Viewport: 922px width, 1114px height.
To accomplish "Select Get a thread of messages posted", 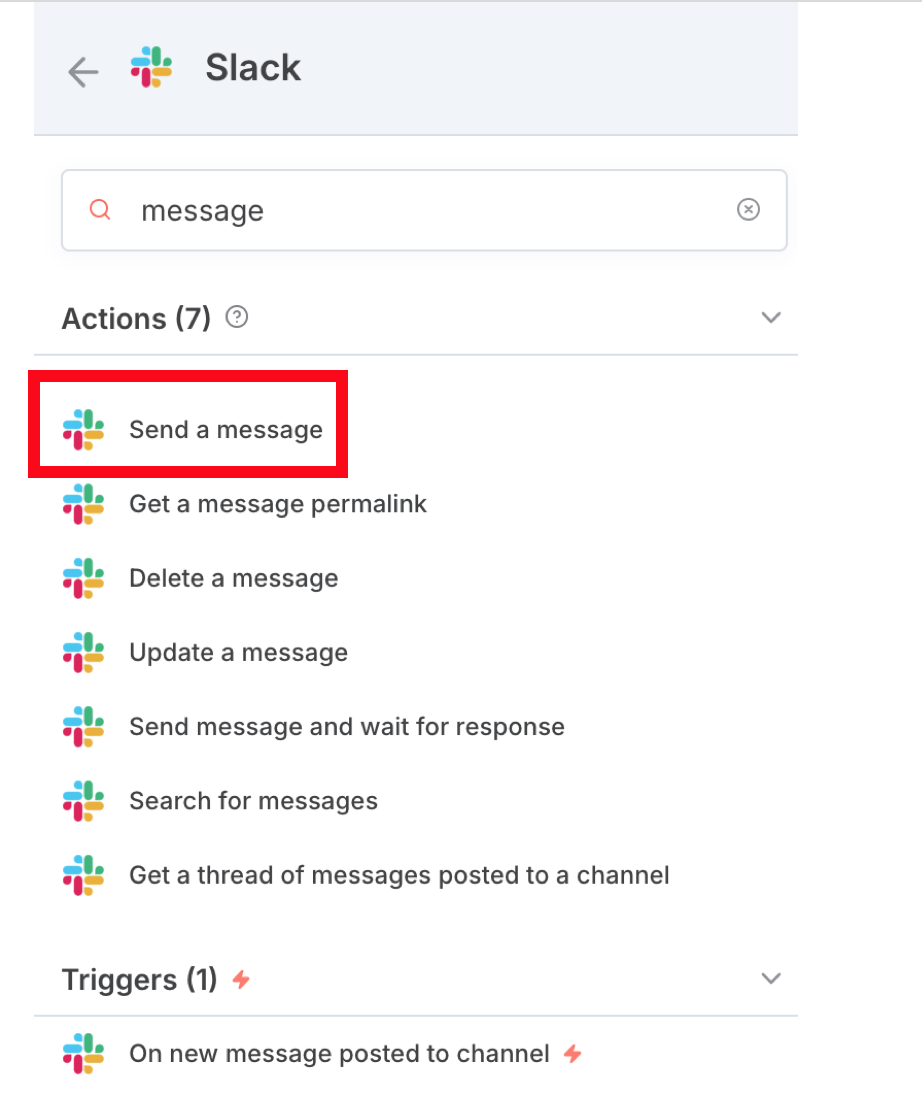I will tap(399, 875).
